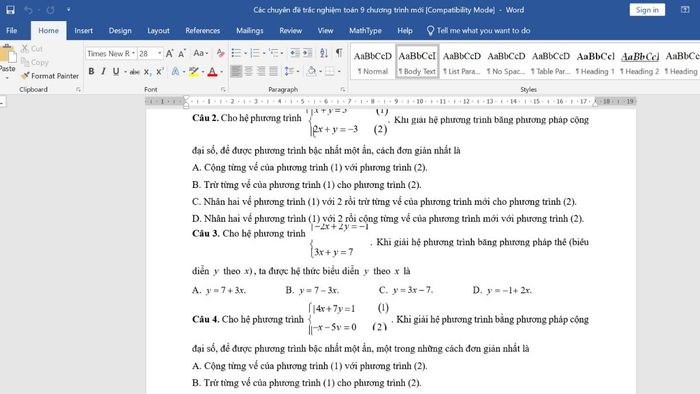
Task: Toggle Italic formatting
Action: (104, 71)
